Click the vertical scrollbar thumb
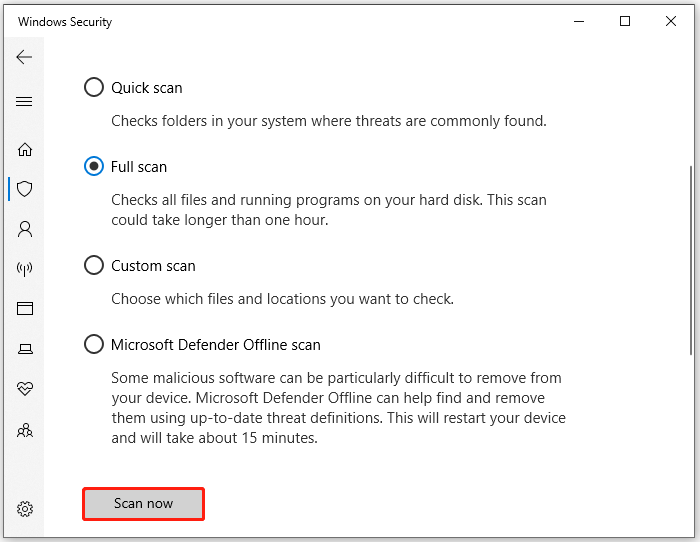 click(690, 258)
